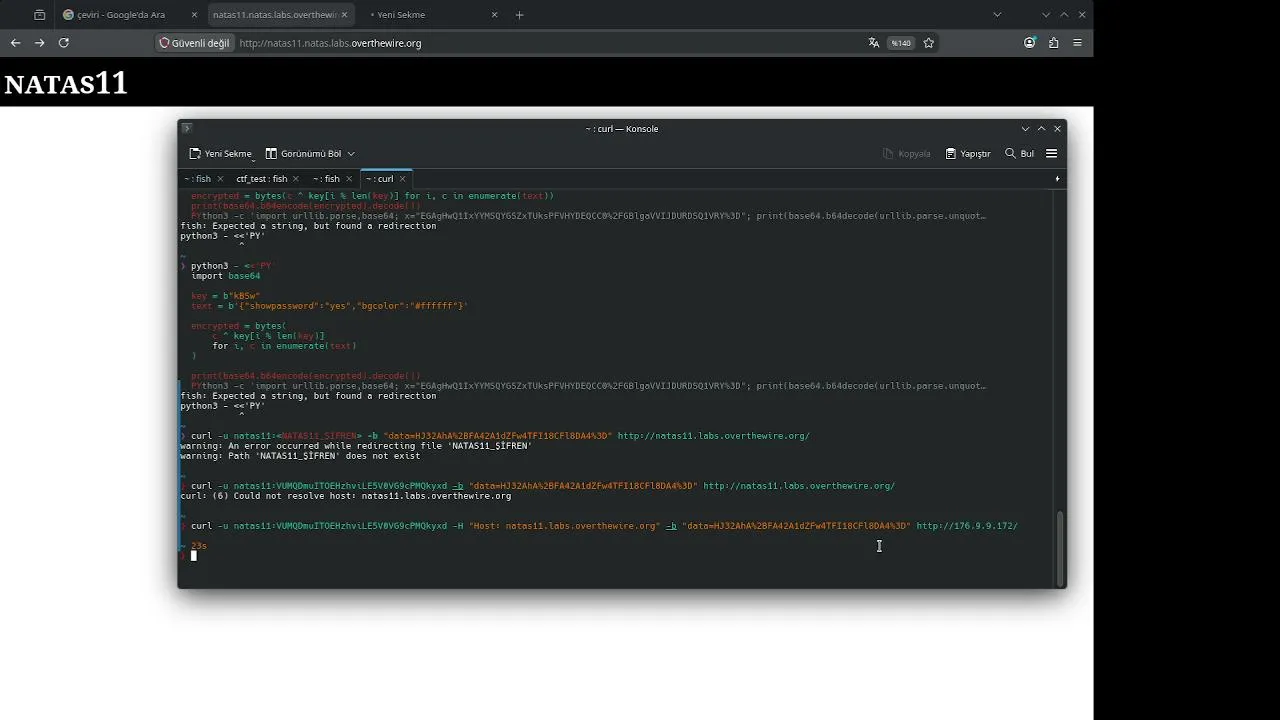Viewport: 1280px width, 720px height.
Task: Click the Yapıştır paste button in Konsole
Action: (x=968, y=153)
